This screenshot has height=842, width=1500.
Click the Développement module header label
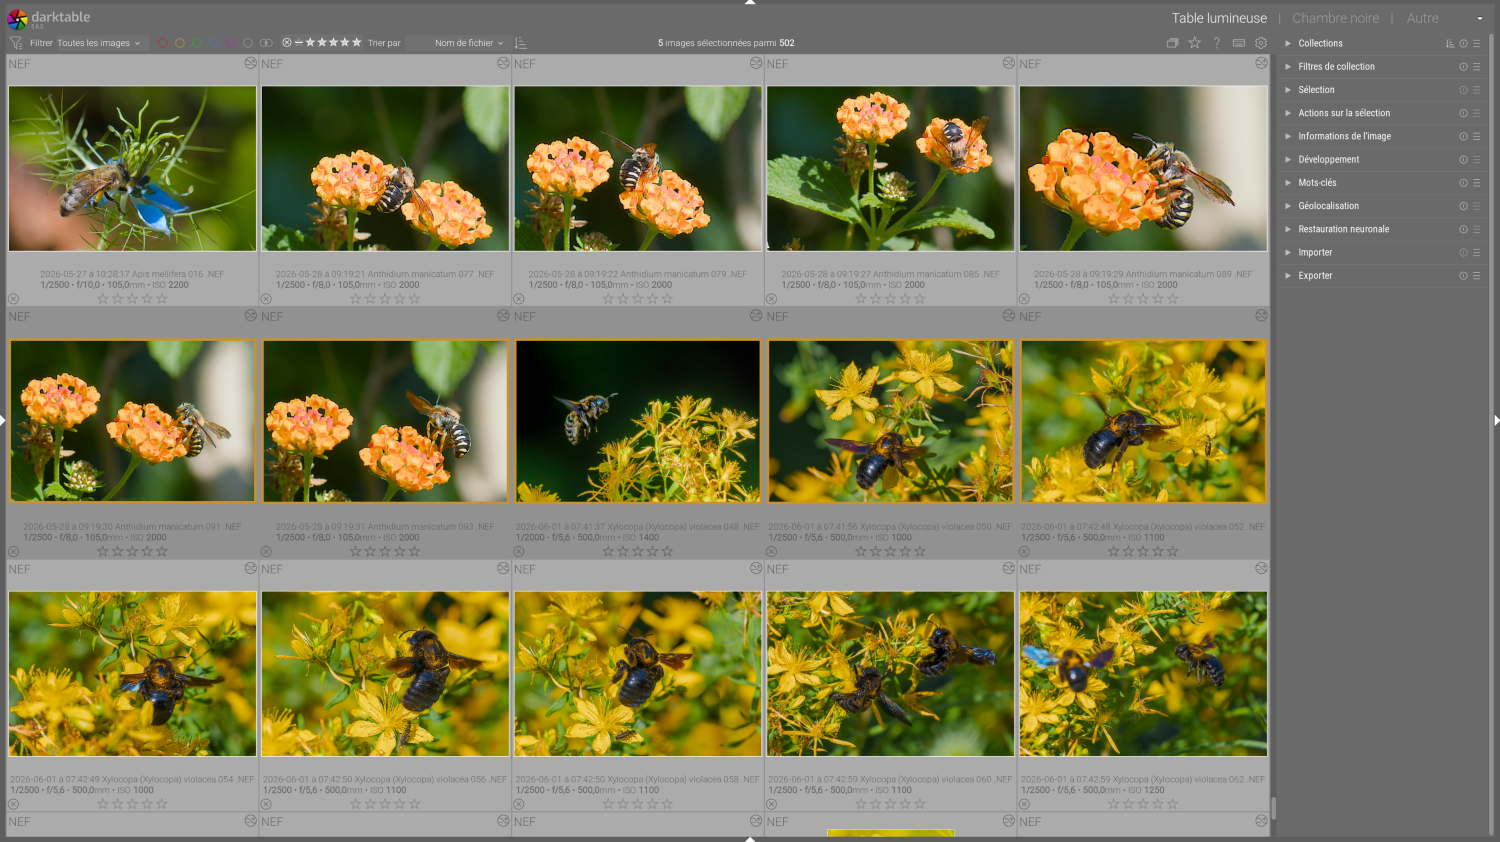[1328, 160]
